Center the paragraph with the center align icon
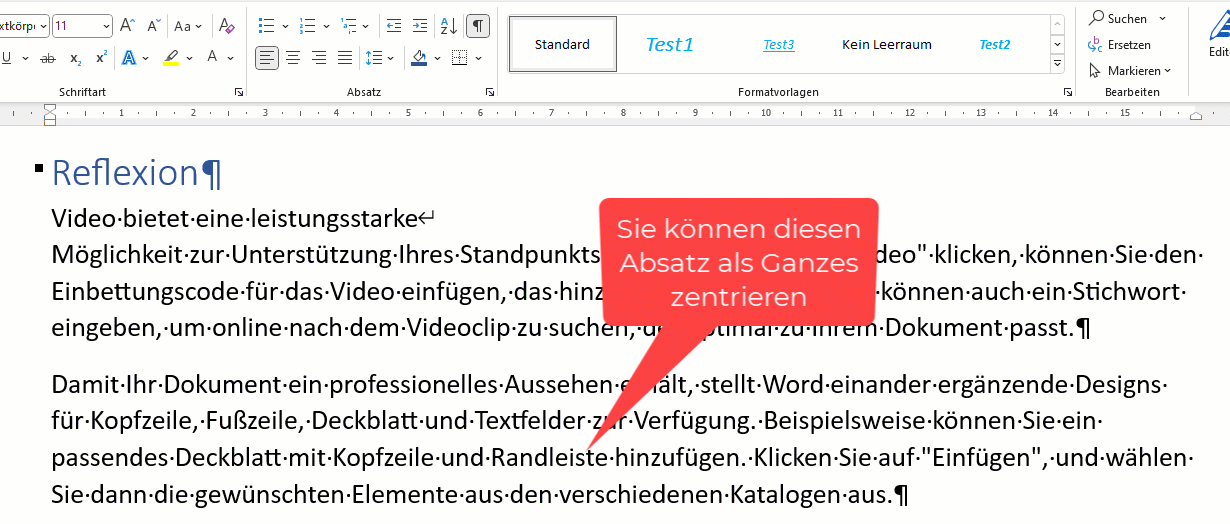 pos(293,58)
